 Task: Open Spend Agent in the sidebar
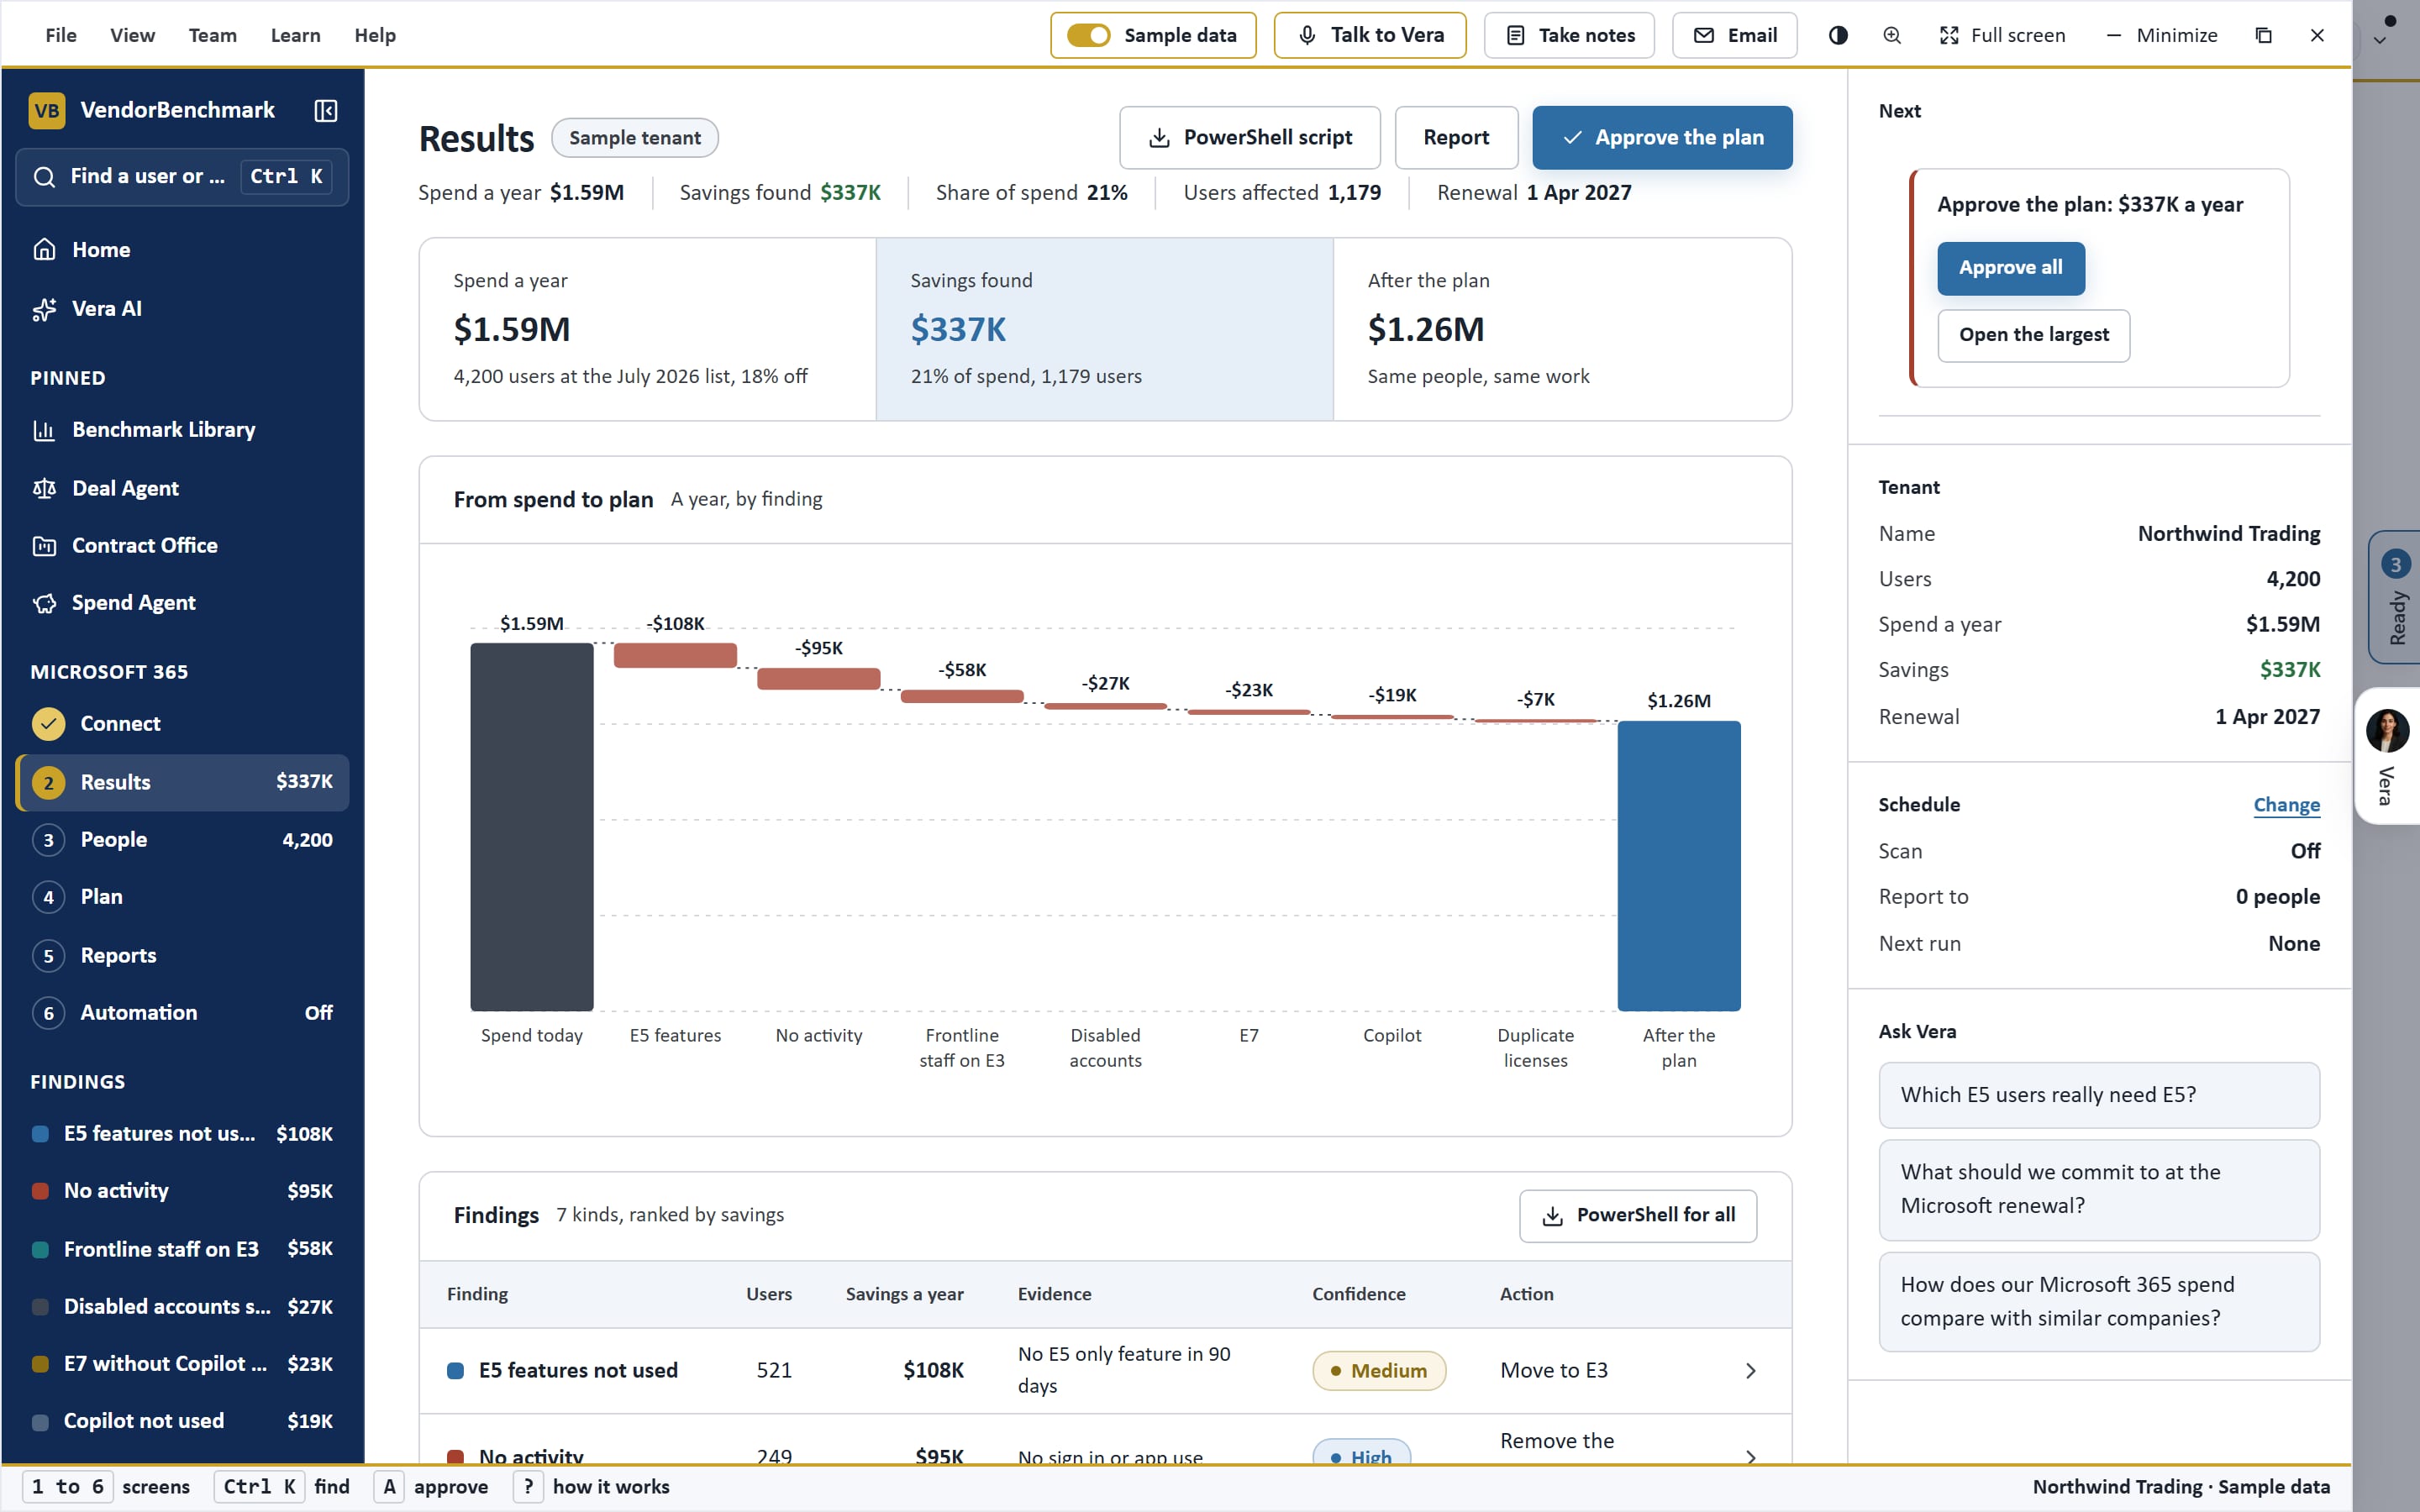click(x=182, y=602)
